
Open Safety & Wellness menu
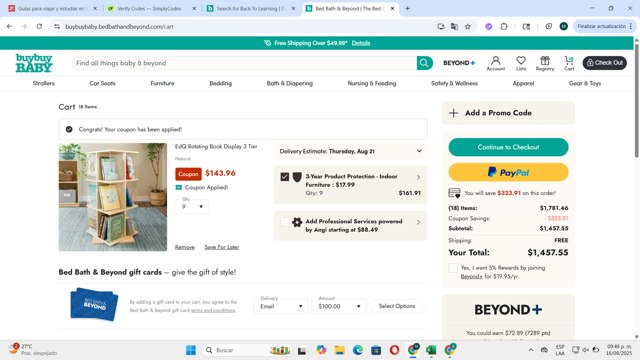pos(454,83)
